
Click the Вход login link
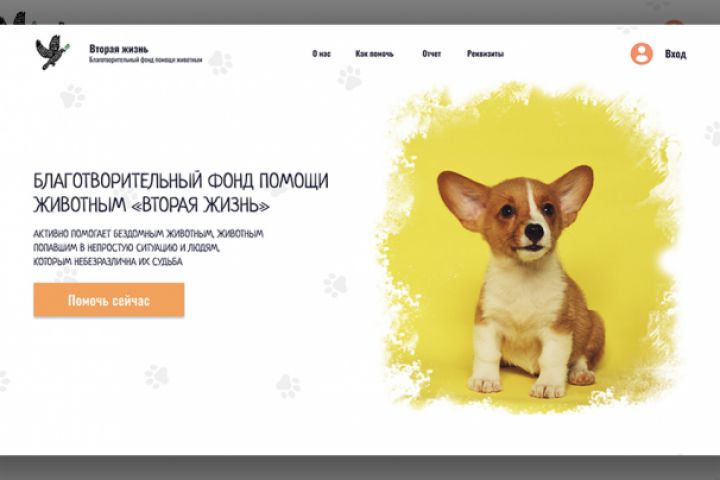675,54
